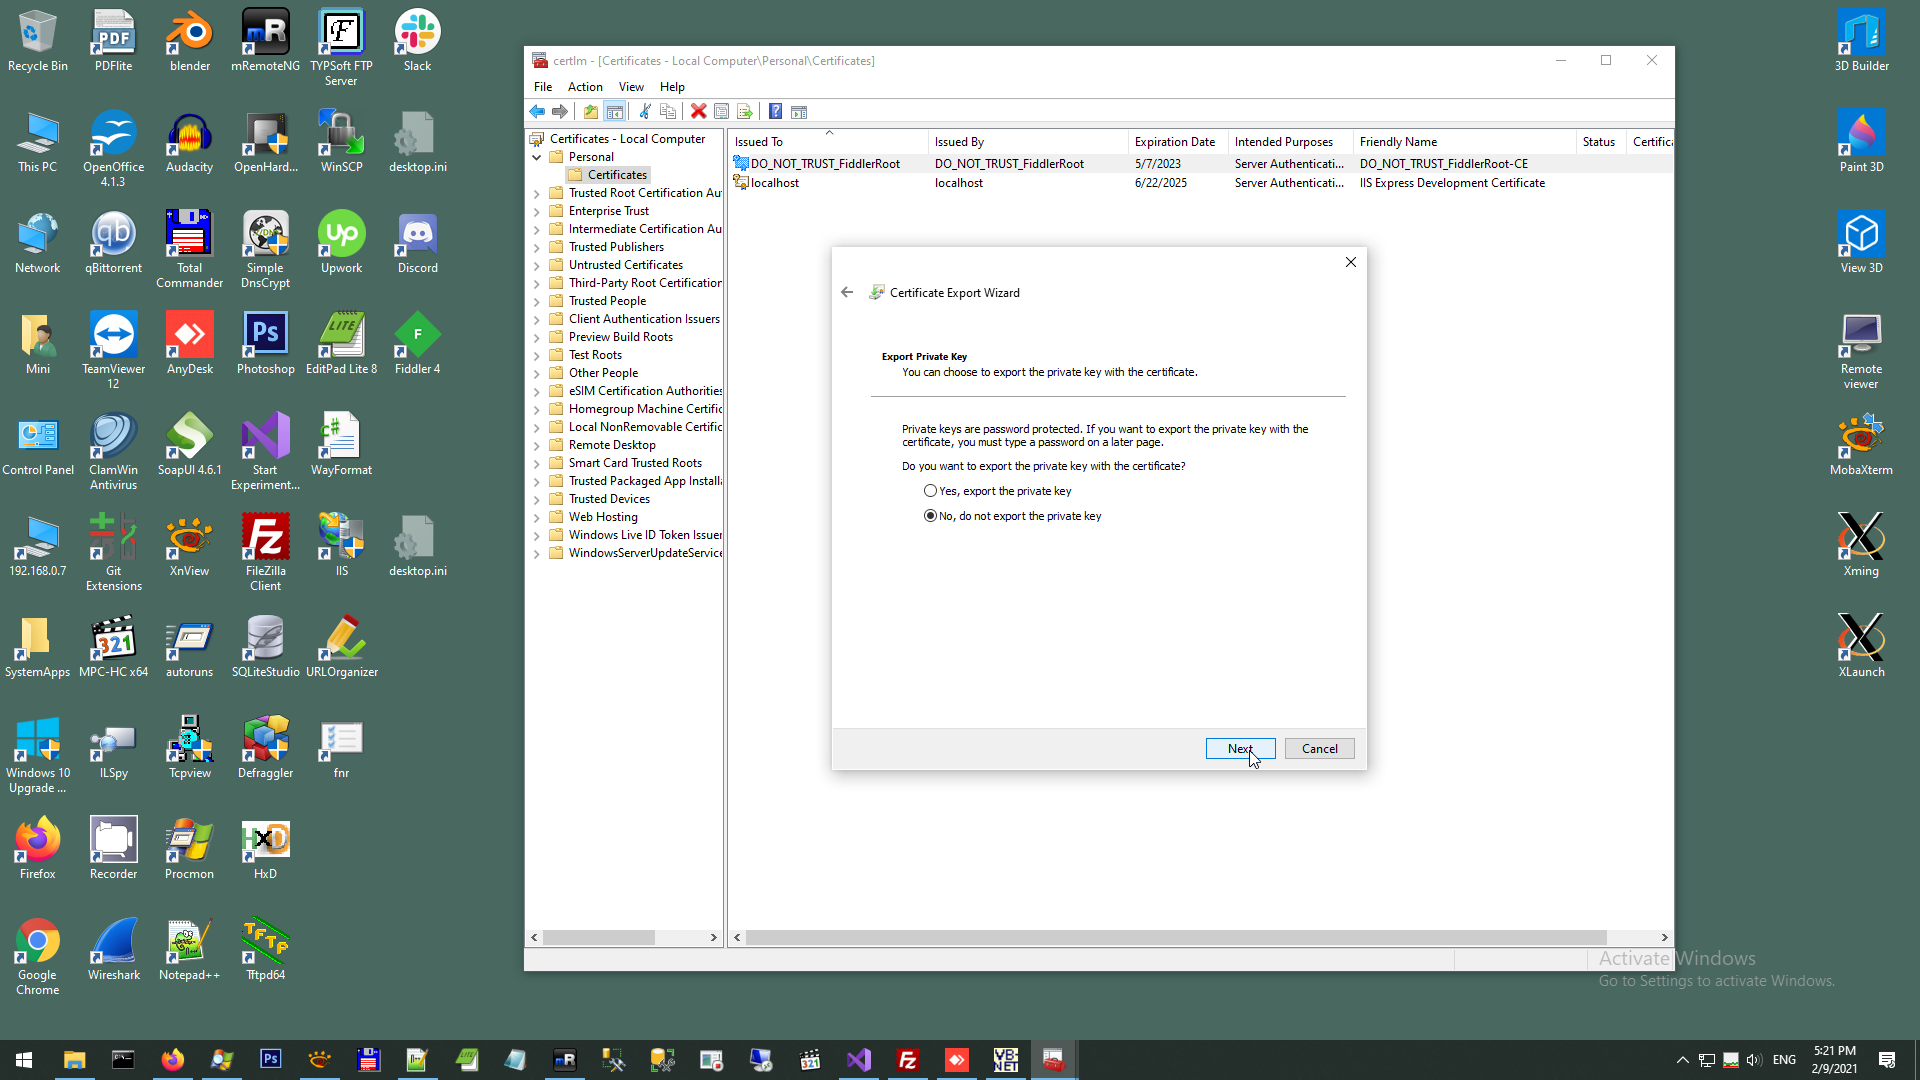Cancel the Certificate Export Wizard
This screenshot has width=1920, height=1080.
coord(1319,749)
